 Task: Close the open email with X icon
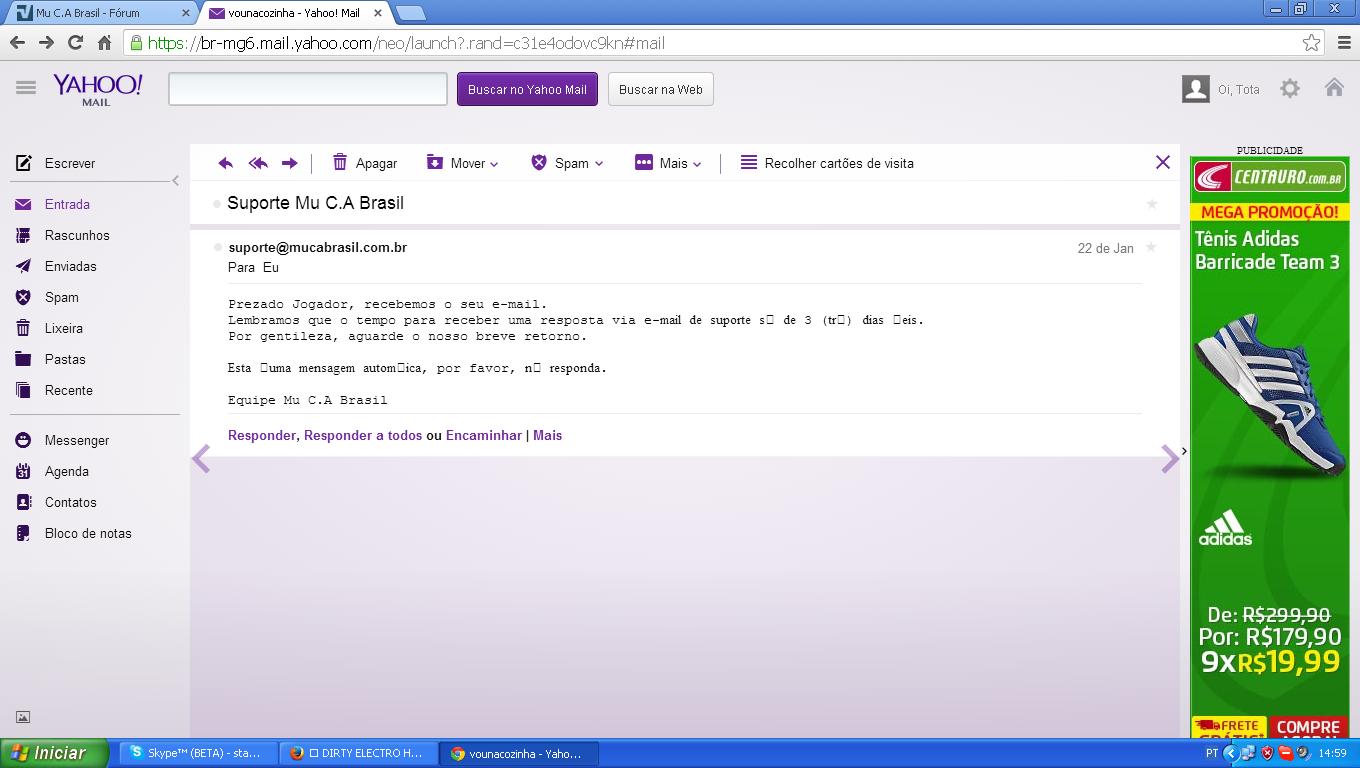[1162, 162]
